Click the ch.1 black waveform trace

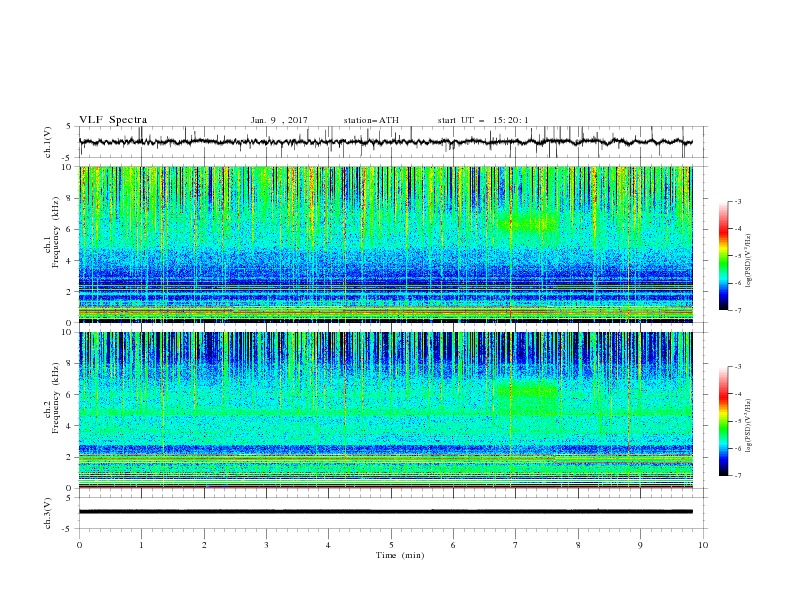point(385,142)
